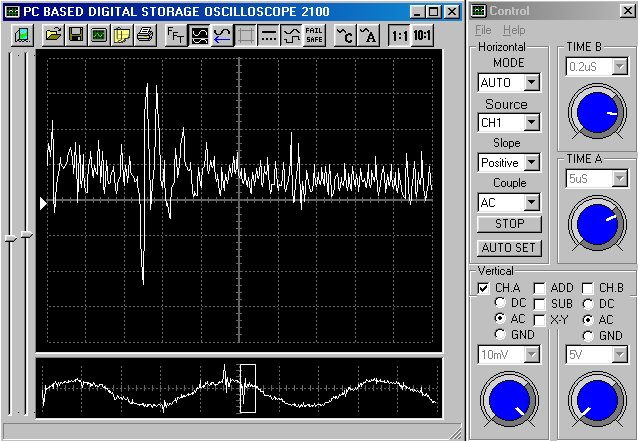Image resolution: width=638 pixels, height=441 pixels.
Task: Click the blue left-arrow toolbar icon
Action: (222, 35)
